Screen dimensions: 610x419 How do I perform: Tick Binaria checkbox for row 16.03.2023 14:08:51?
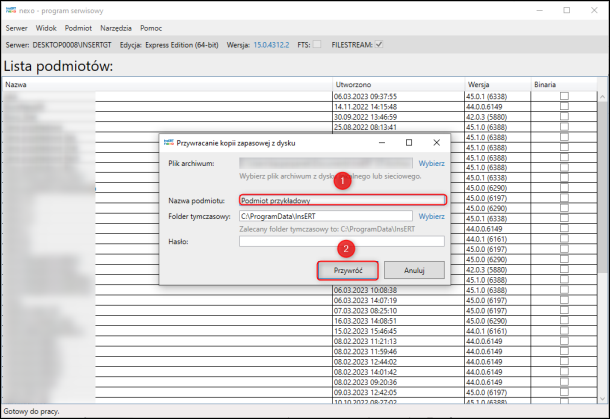coord(564,320)
